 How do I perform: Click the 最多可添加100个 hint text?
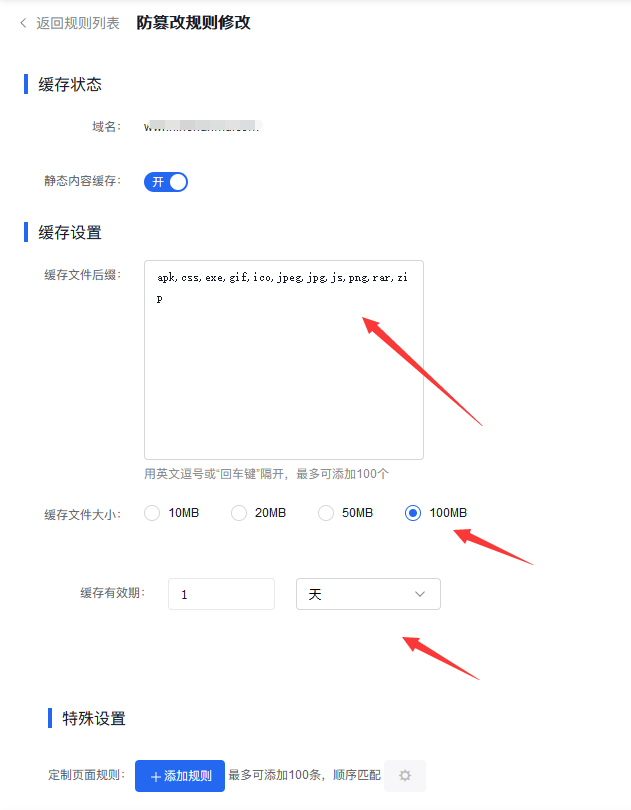pyautogui.click(x=342, y=474)
